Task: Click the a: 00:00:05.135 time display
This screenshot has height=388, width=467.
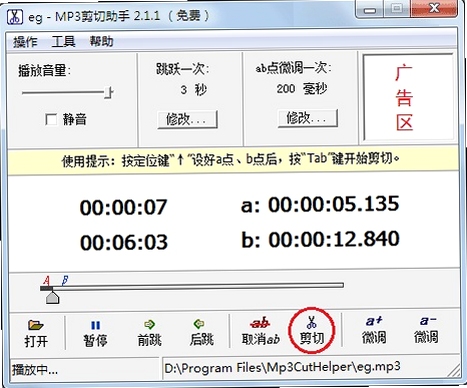Action: pos(320,204)
